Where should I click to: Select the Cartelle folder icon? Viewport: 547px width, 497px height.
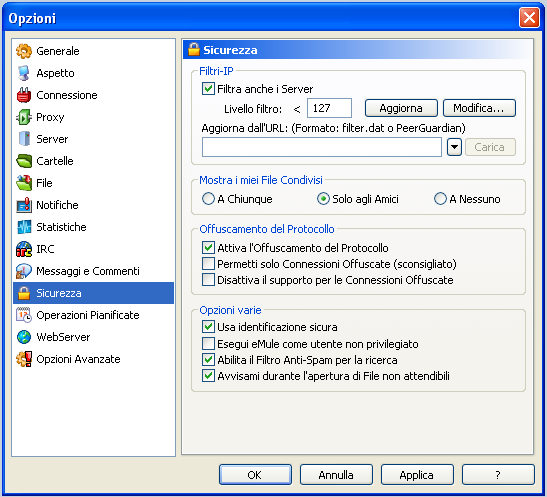24,161
